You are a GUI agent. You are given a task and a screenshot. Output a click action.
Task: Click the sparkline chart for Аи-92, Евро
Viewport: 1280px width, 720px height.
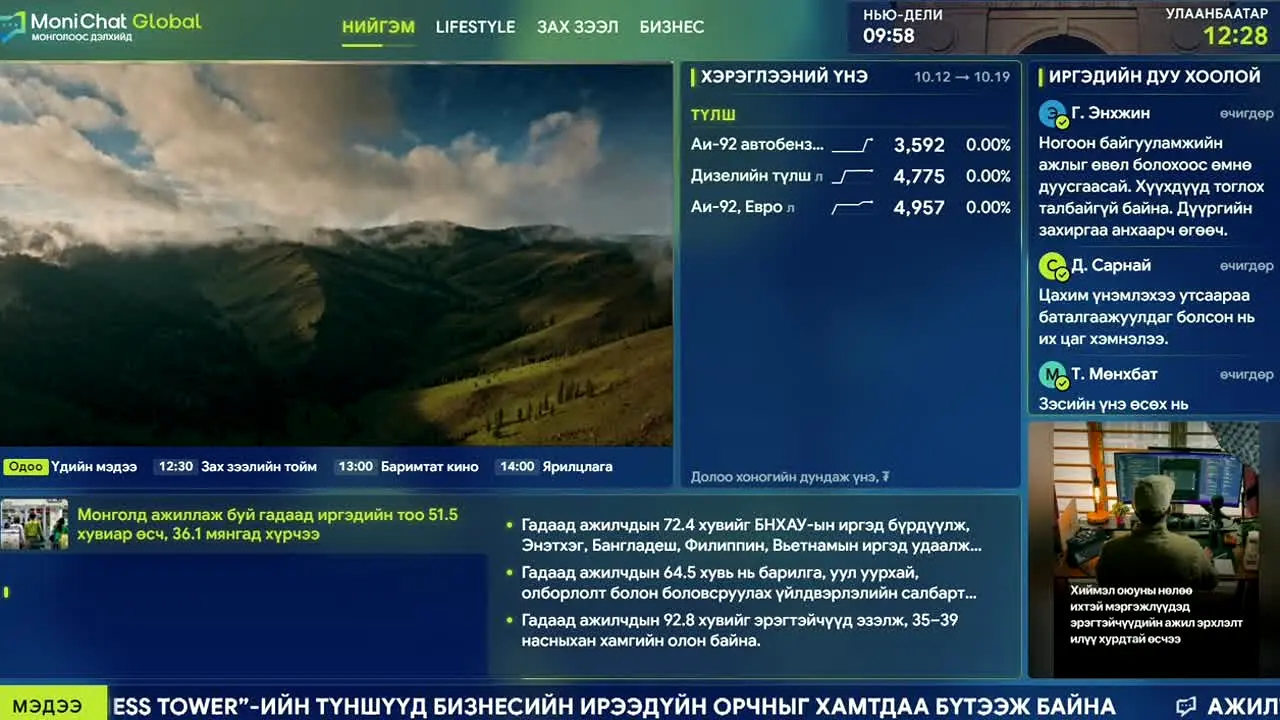(852, 208)
